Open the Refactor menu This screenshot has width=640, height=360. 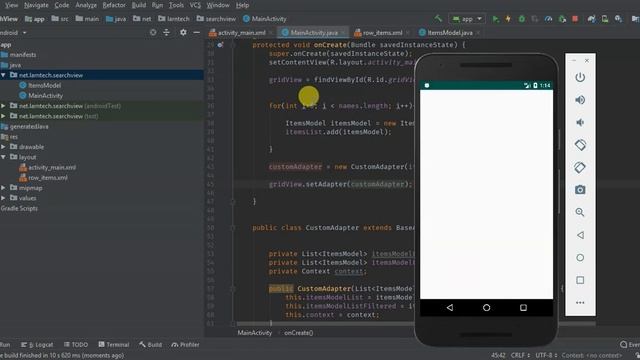pyautogui.click(x=114, y=5)
